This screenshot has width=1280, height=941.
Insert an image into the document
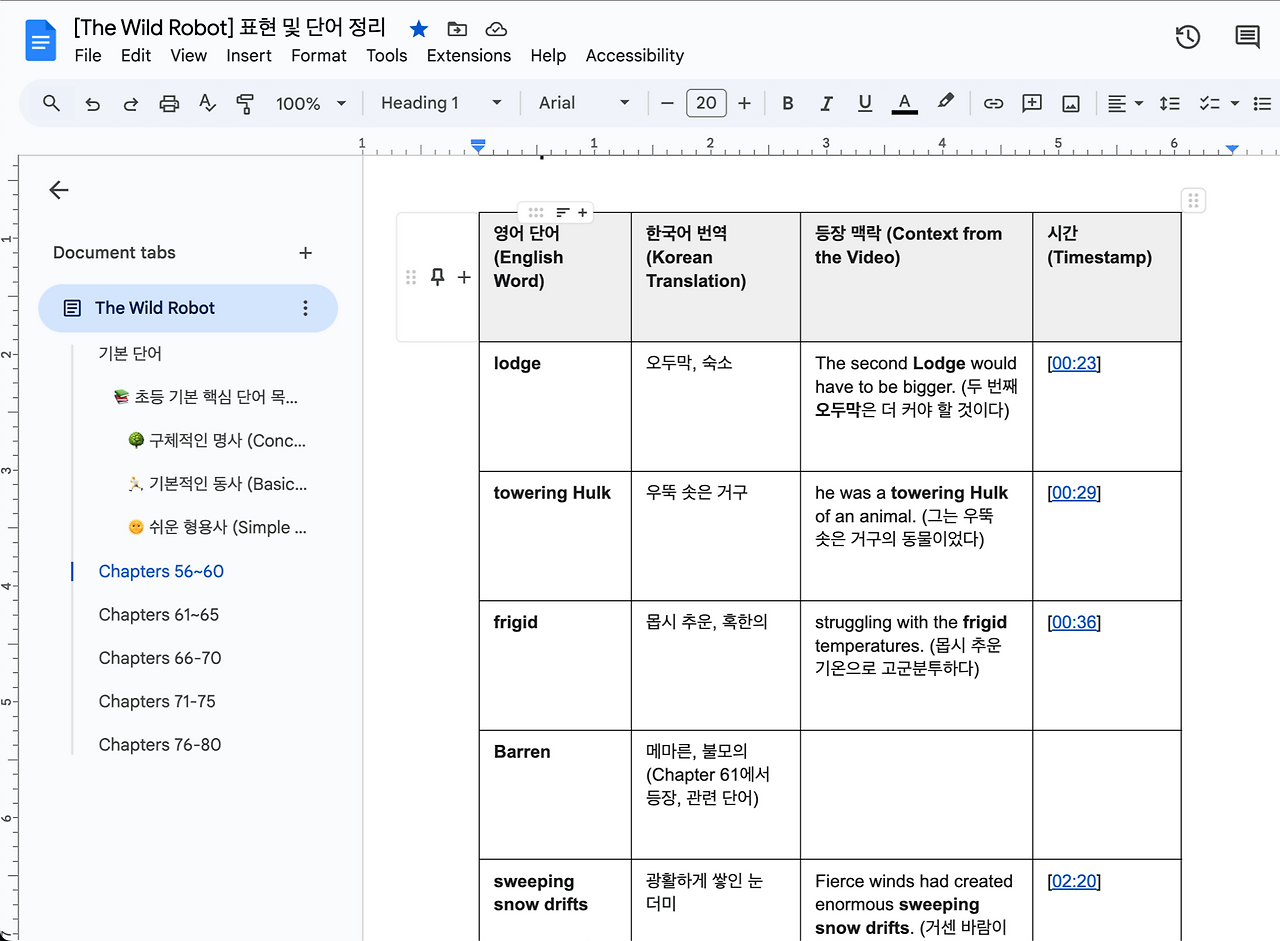1070,103
